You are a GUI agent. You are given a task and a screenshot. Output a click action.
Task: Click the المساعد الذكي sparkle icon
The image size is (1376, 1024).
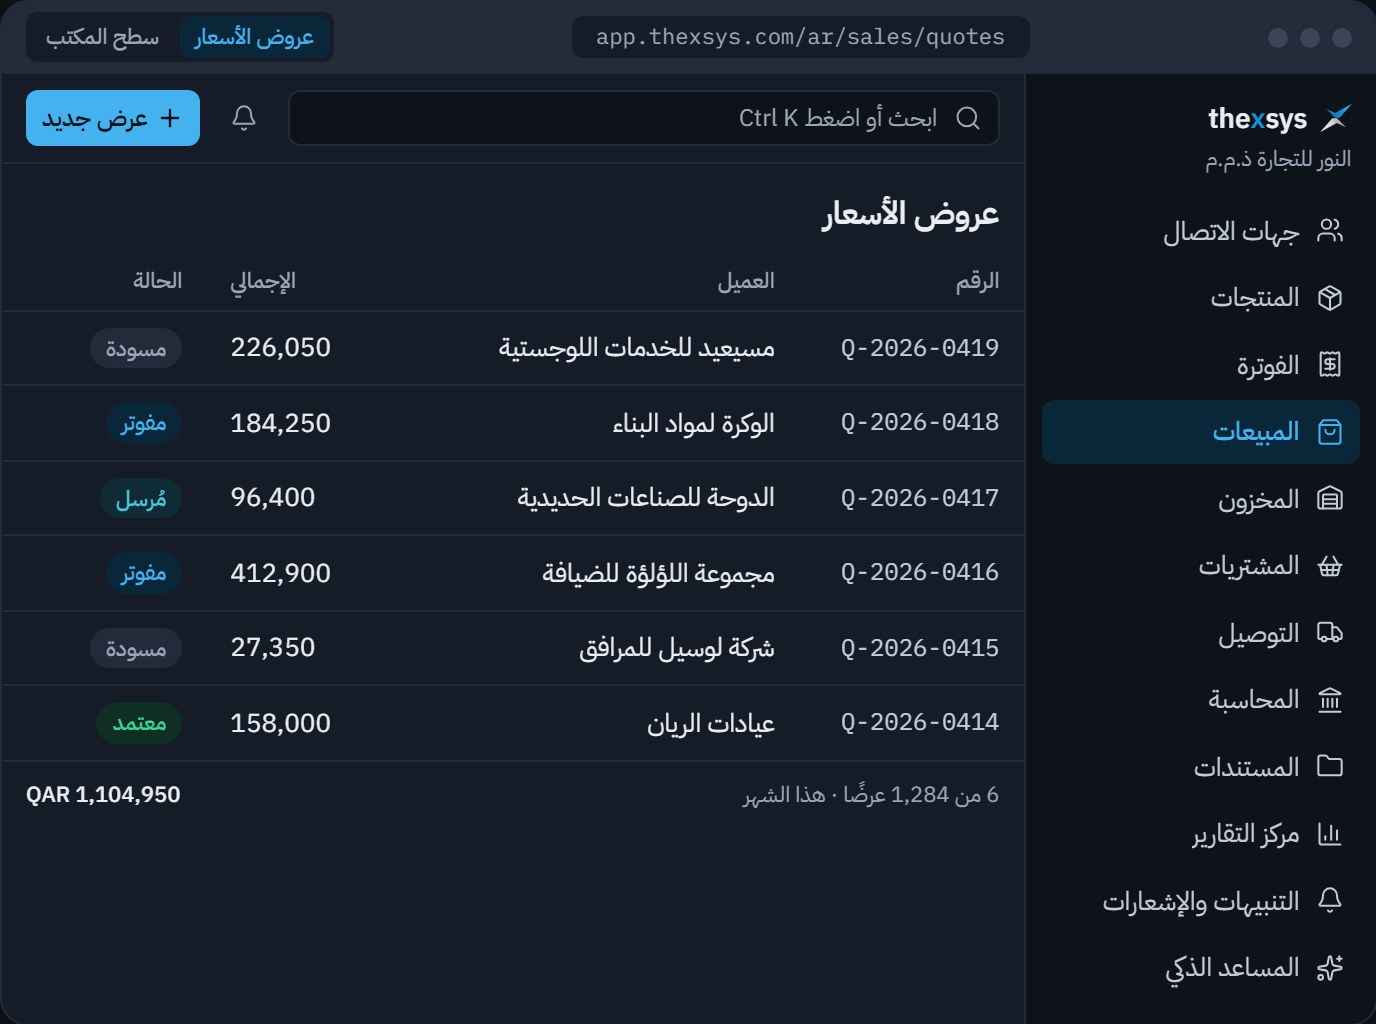click(1330, 968)
